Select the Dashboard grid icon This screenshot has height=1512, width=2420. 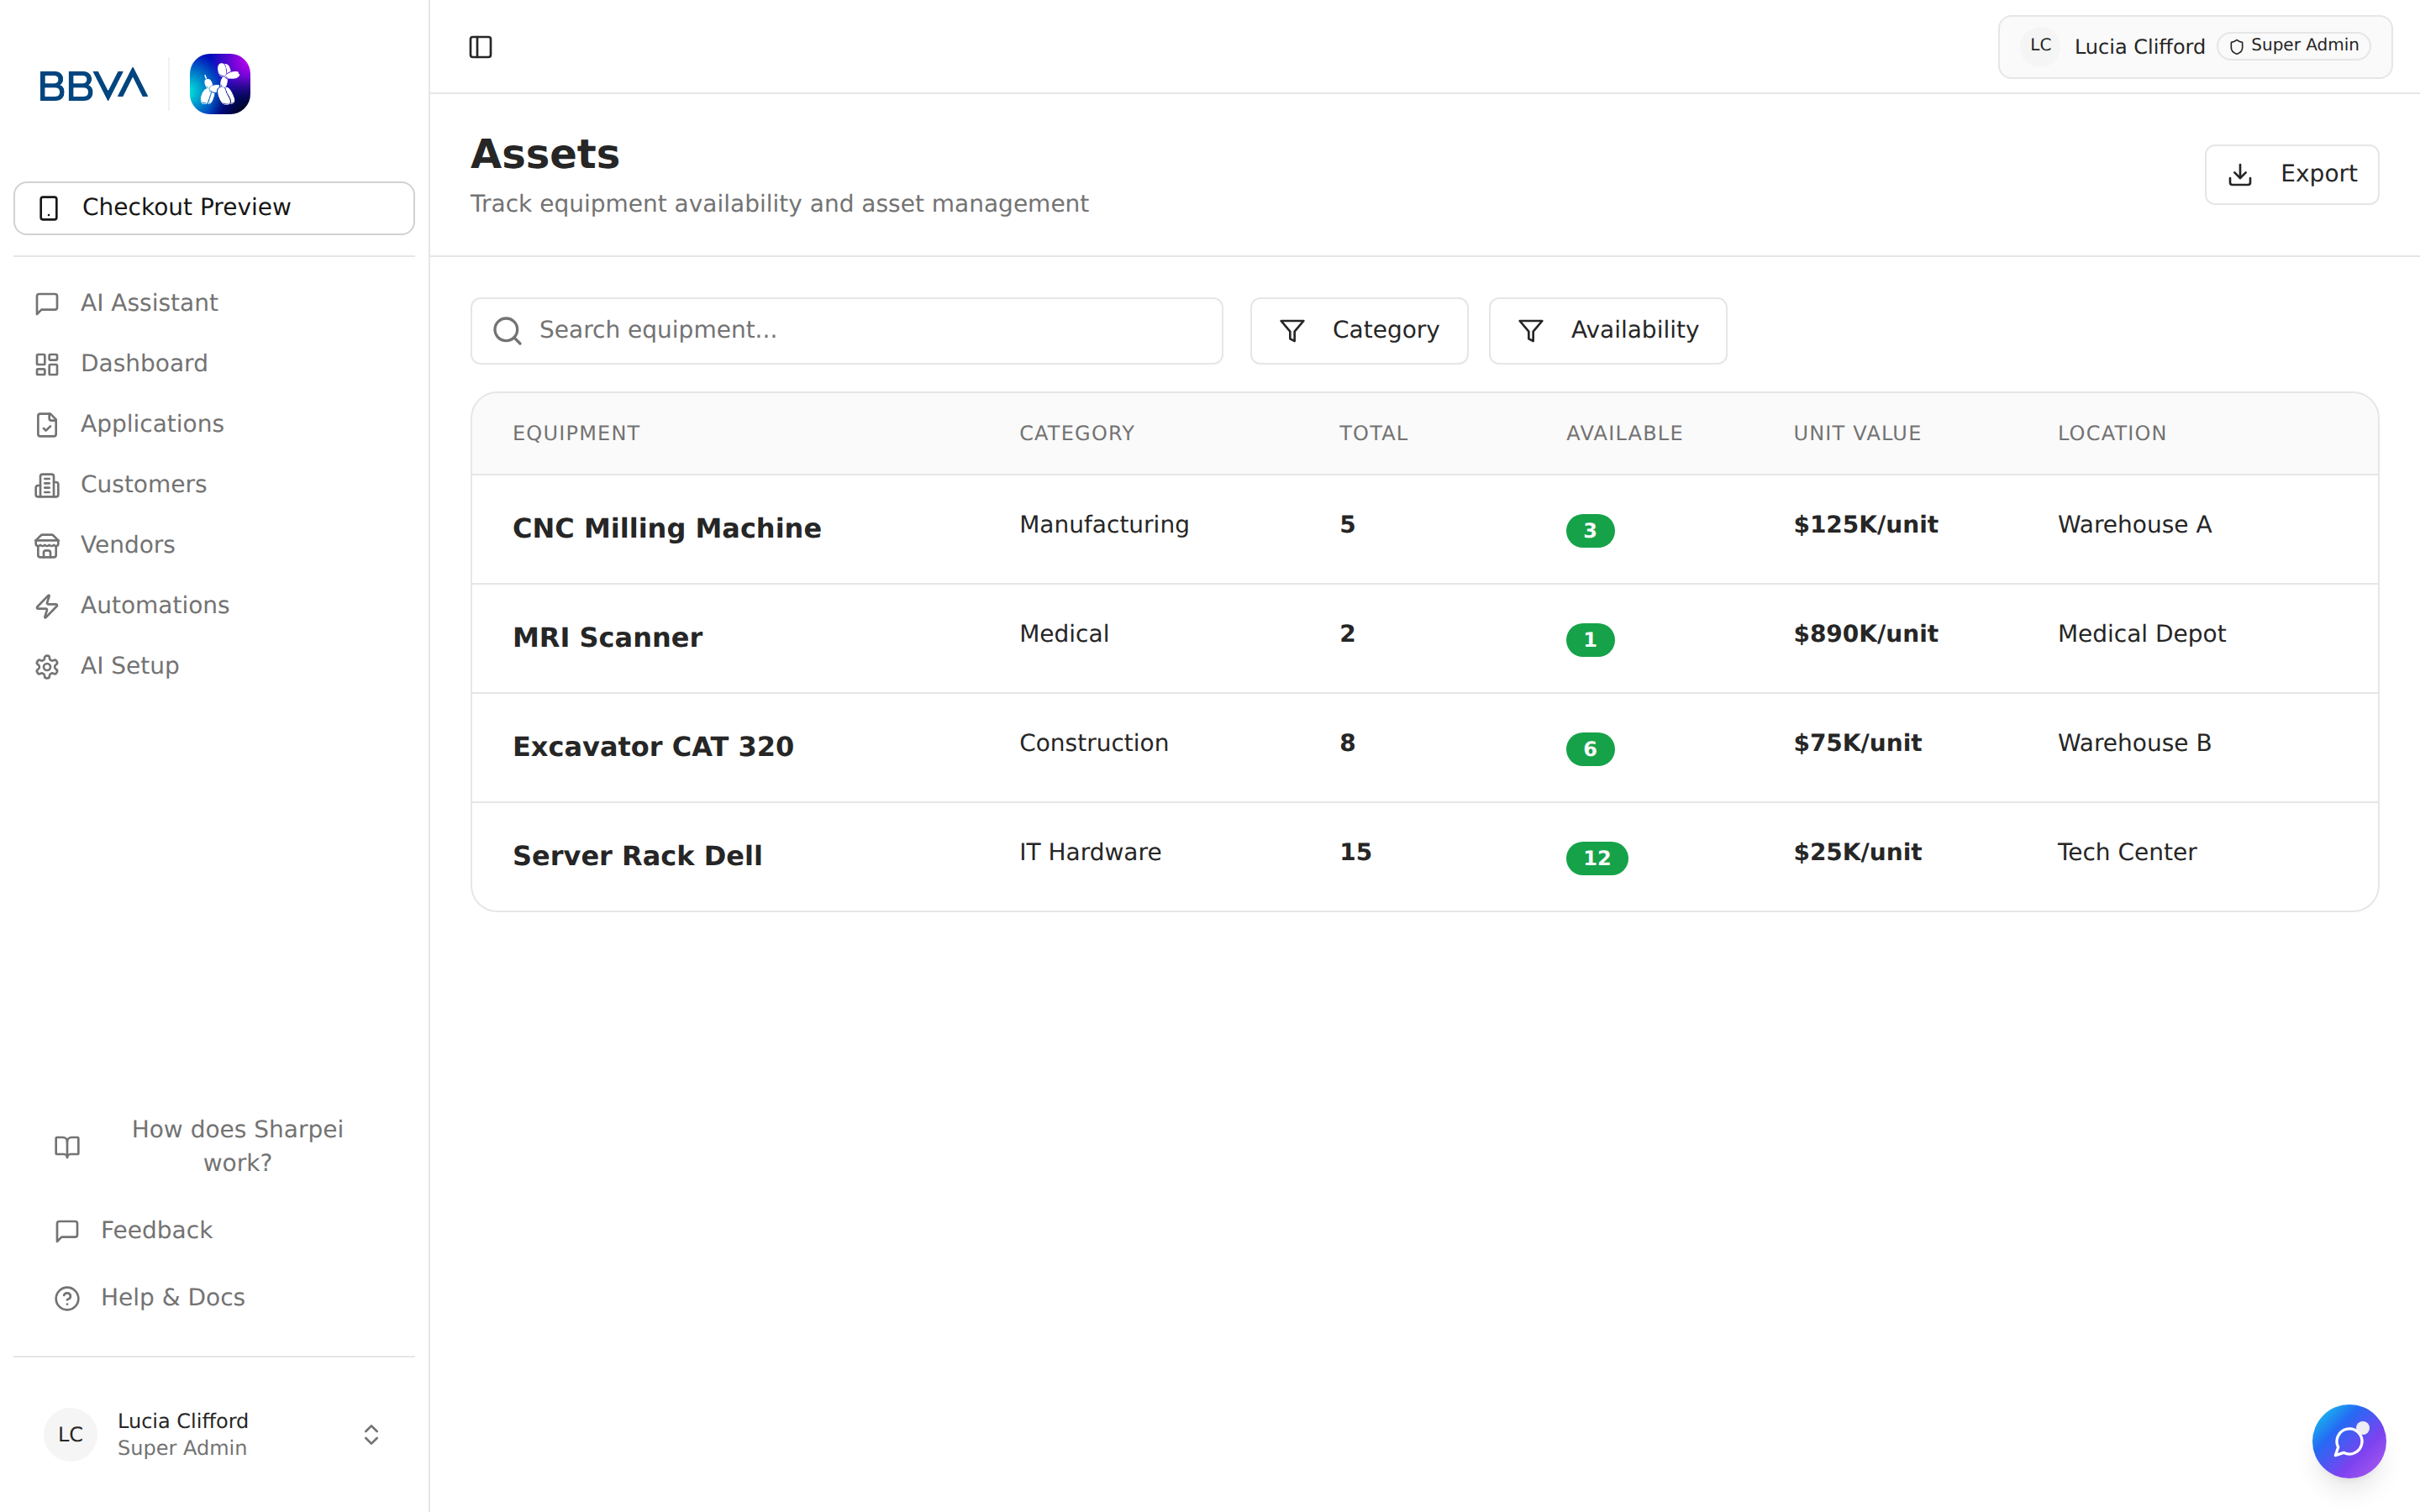(48, 363)
